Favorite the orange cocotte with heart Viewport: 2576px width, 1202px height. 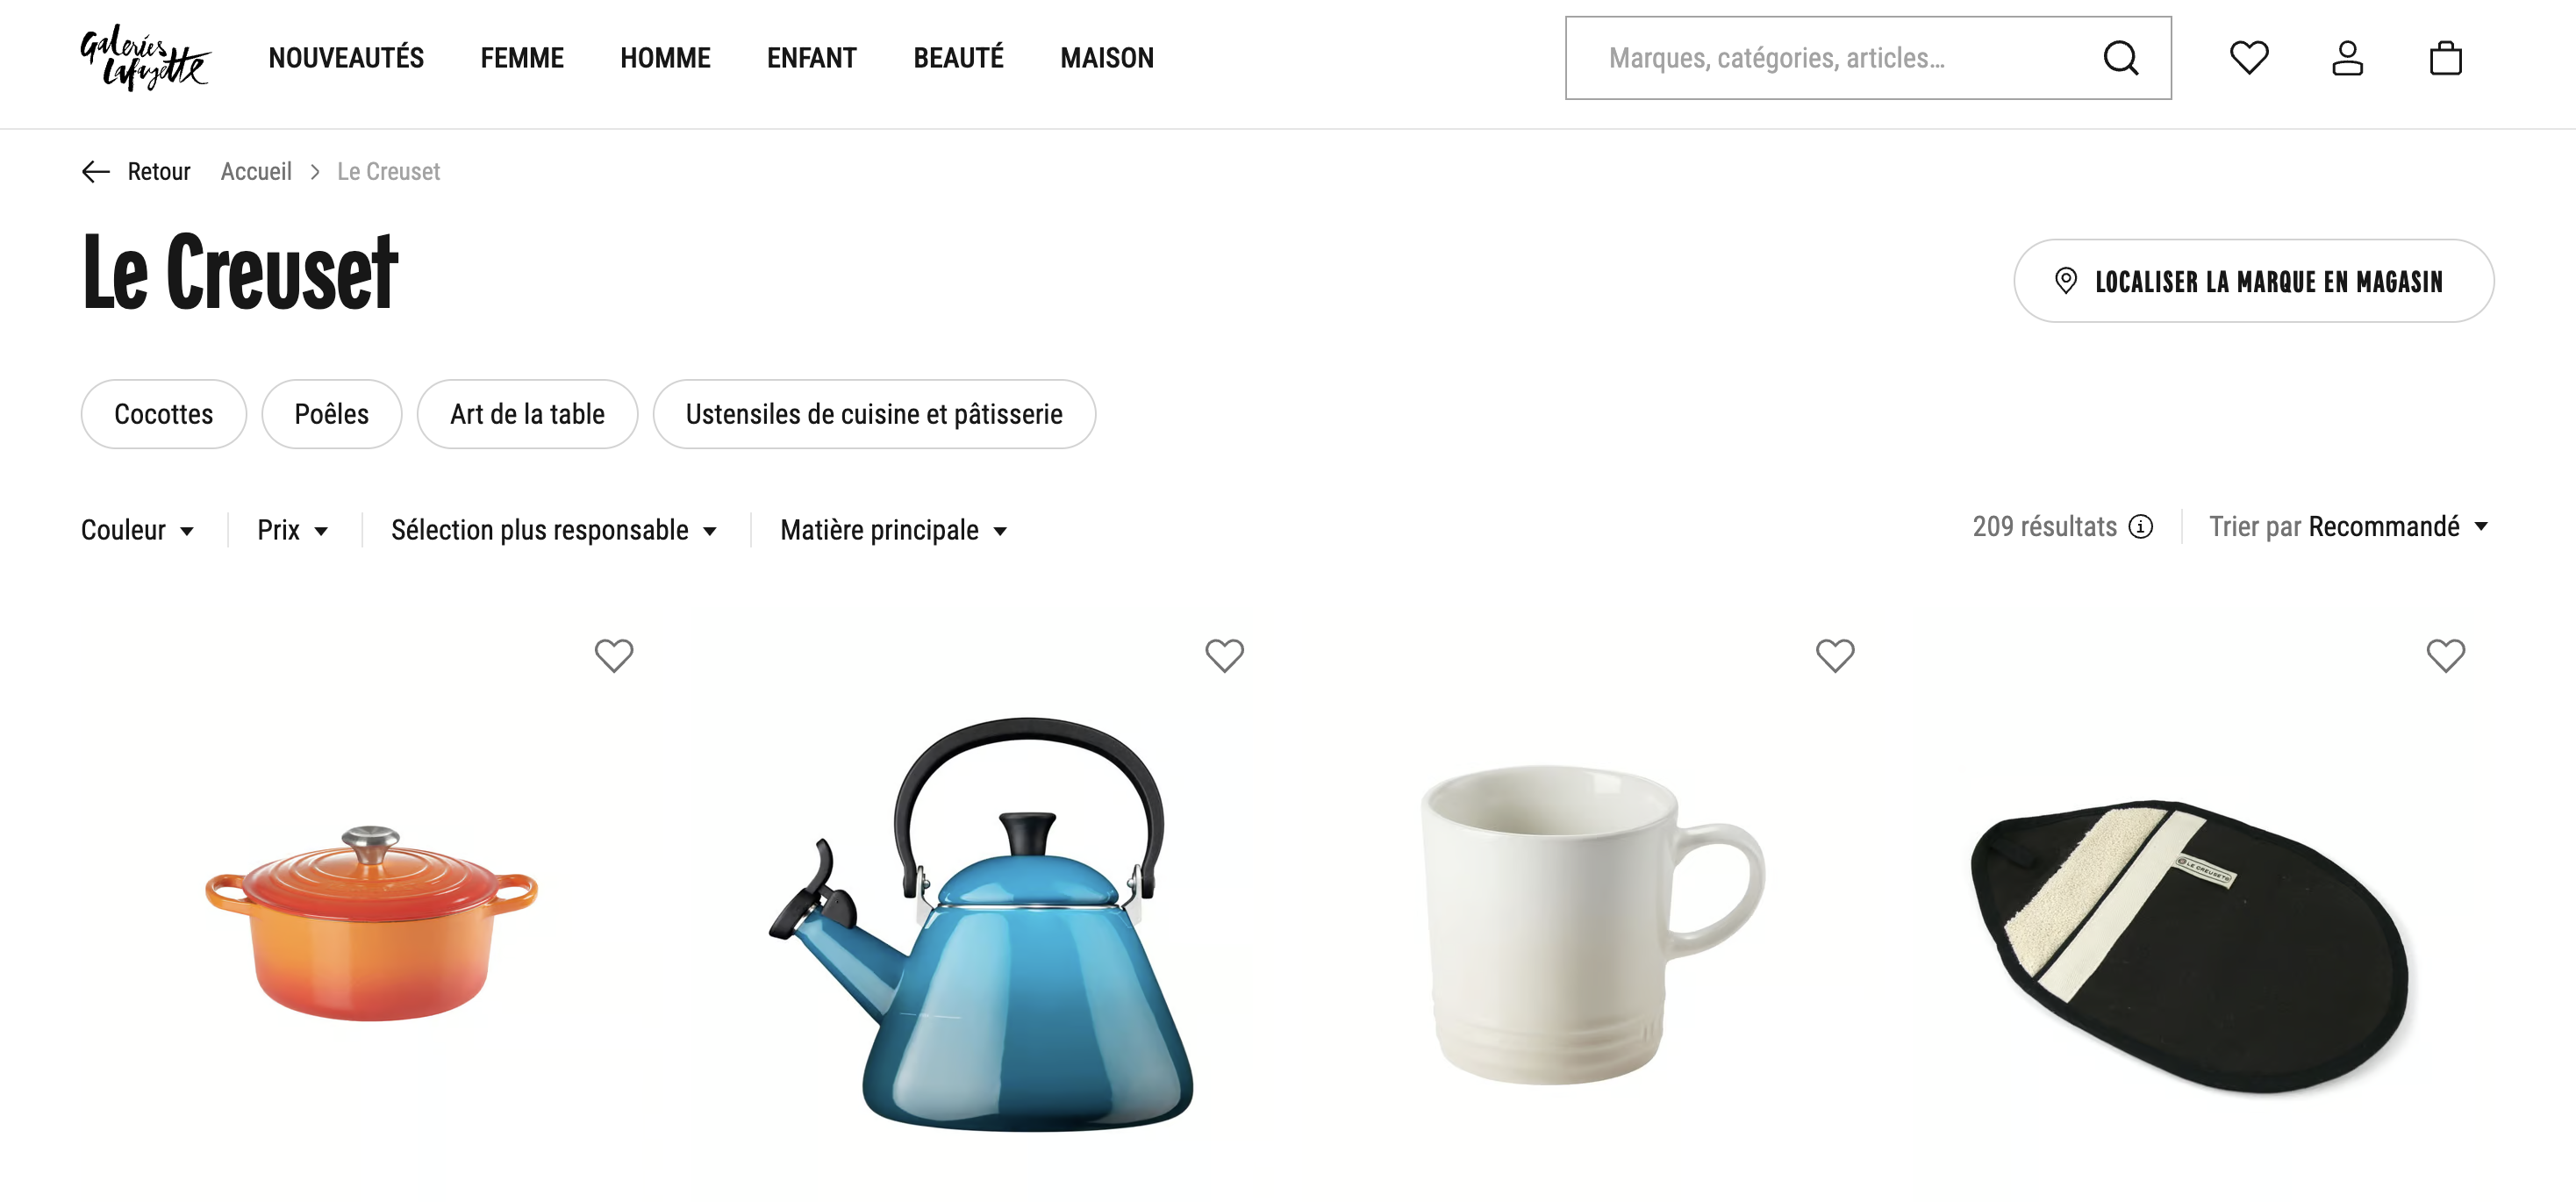614,656
